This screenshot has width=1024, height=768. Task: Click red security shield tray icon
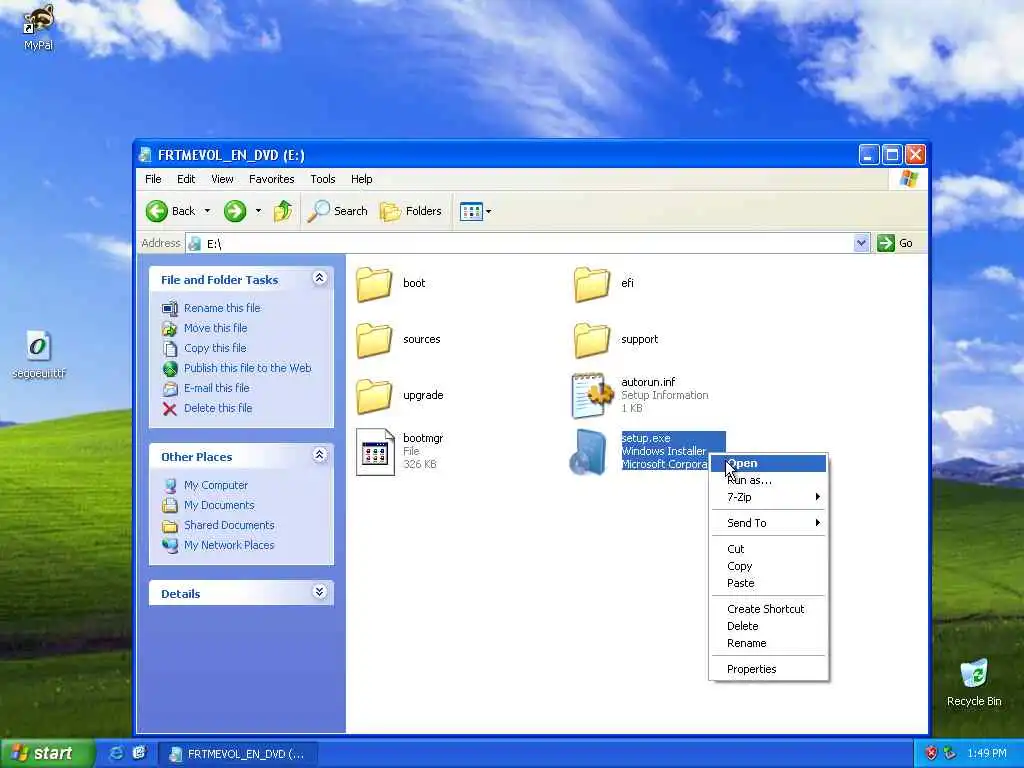[x=931, y=753]
